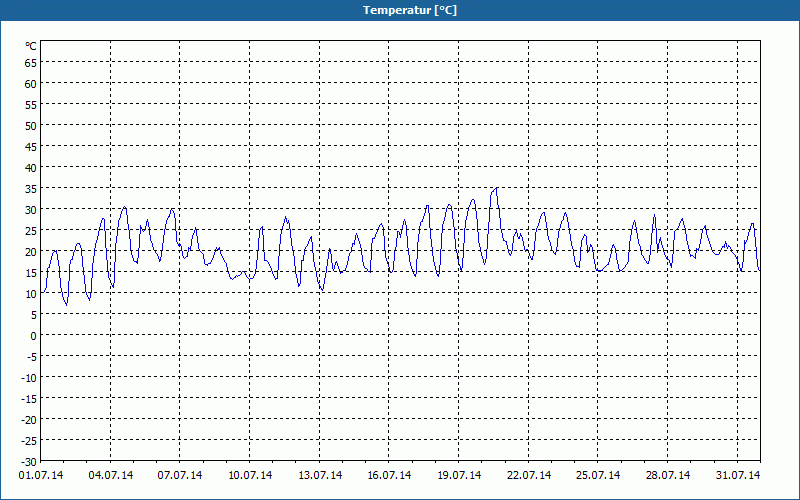Click the 50 y-axis label
The width and height of the screenshot is (800, 500).
point(31,126)
